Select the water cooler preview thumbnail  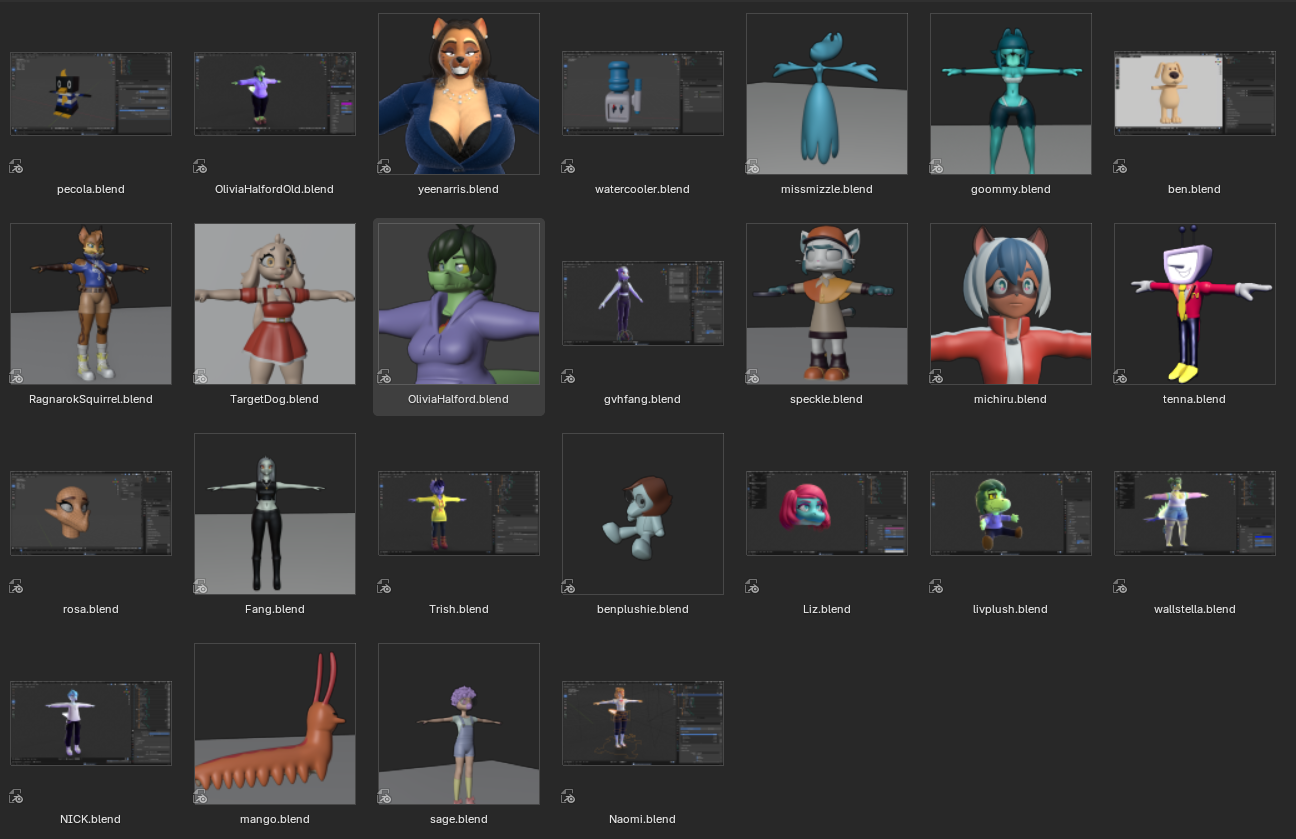(643, 94)
